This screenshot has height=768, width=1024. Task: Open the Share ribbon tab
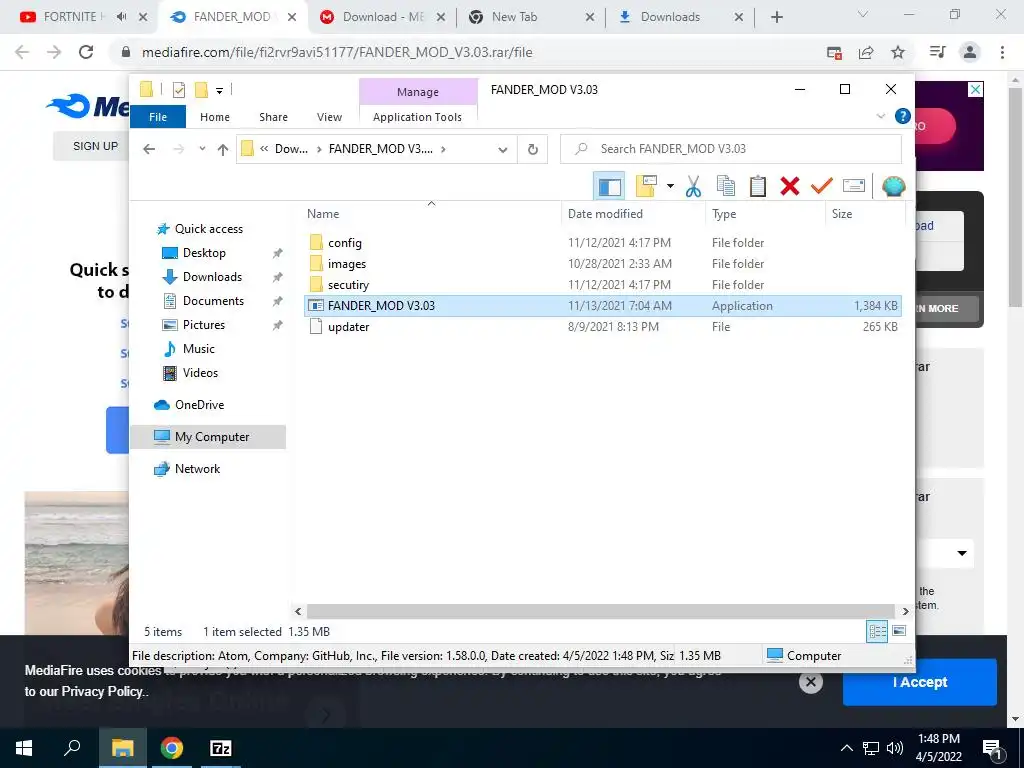(273, 117)
